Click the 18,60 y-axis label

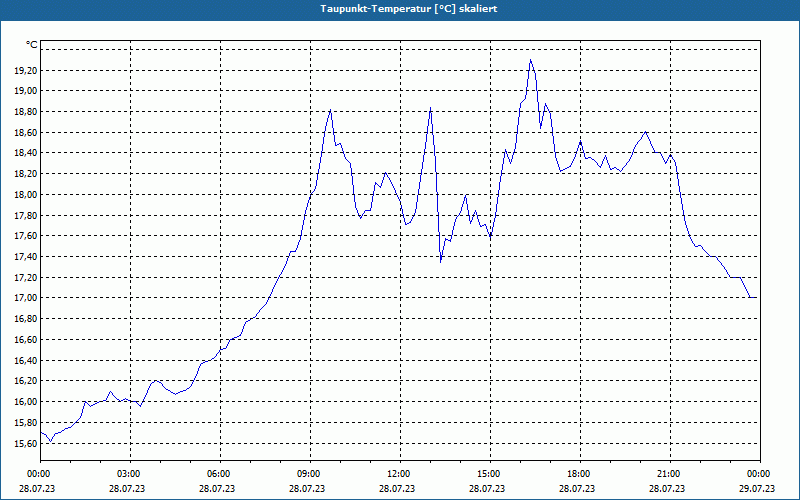tap(27, 133)
